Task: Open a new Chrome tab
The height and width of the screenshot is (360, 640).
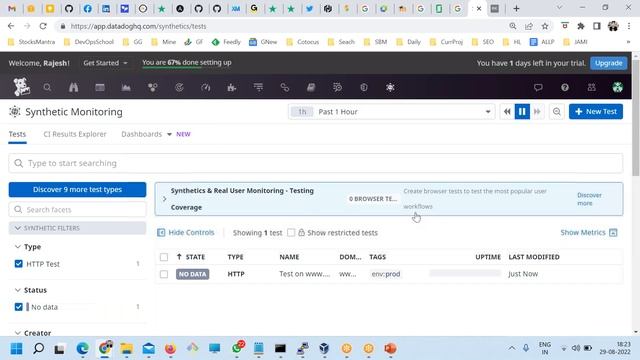Action: coord(516,9)
